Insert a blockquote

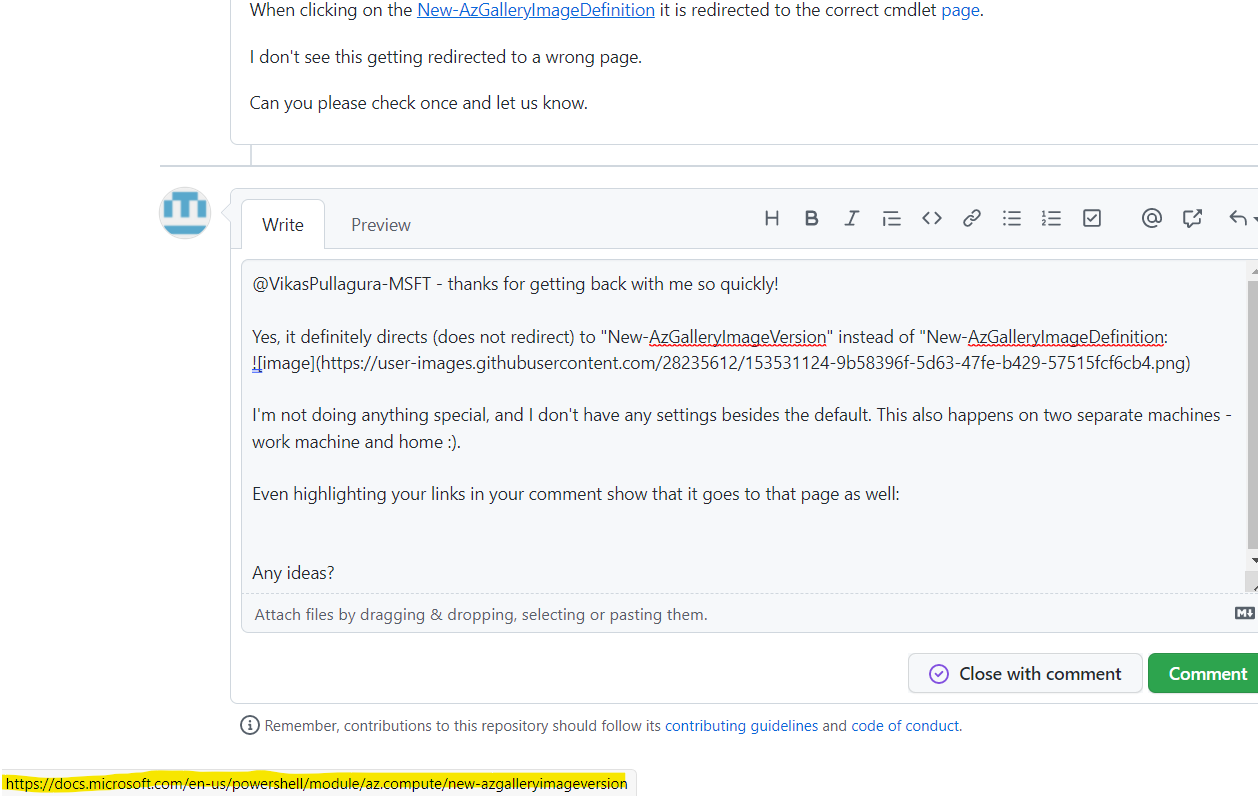point(891,218)
